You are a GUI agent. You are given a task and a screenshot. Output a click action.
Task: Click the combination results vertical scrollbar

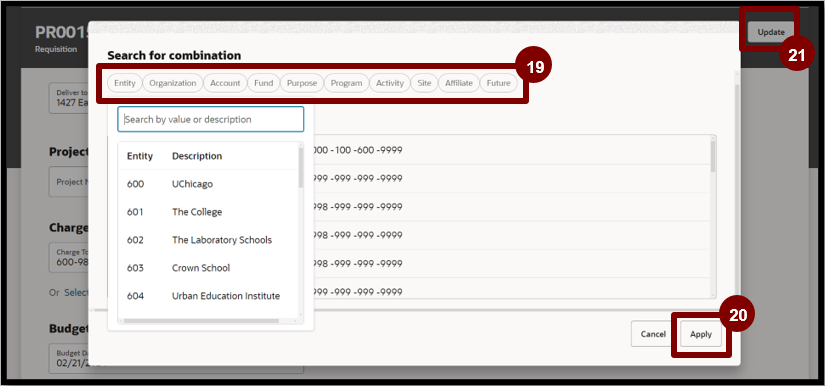pyautogui.click(x=713, y=156)
